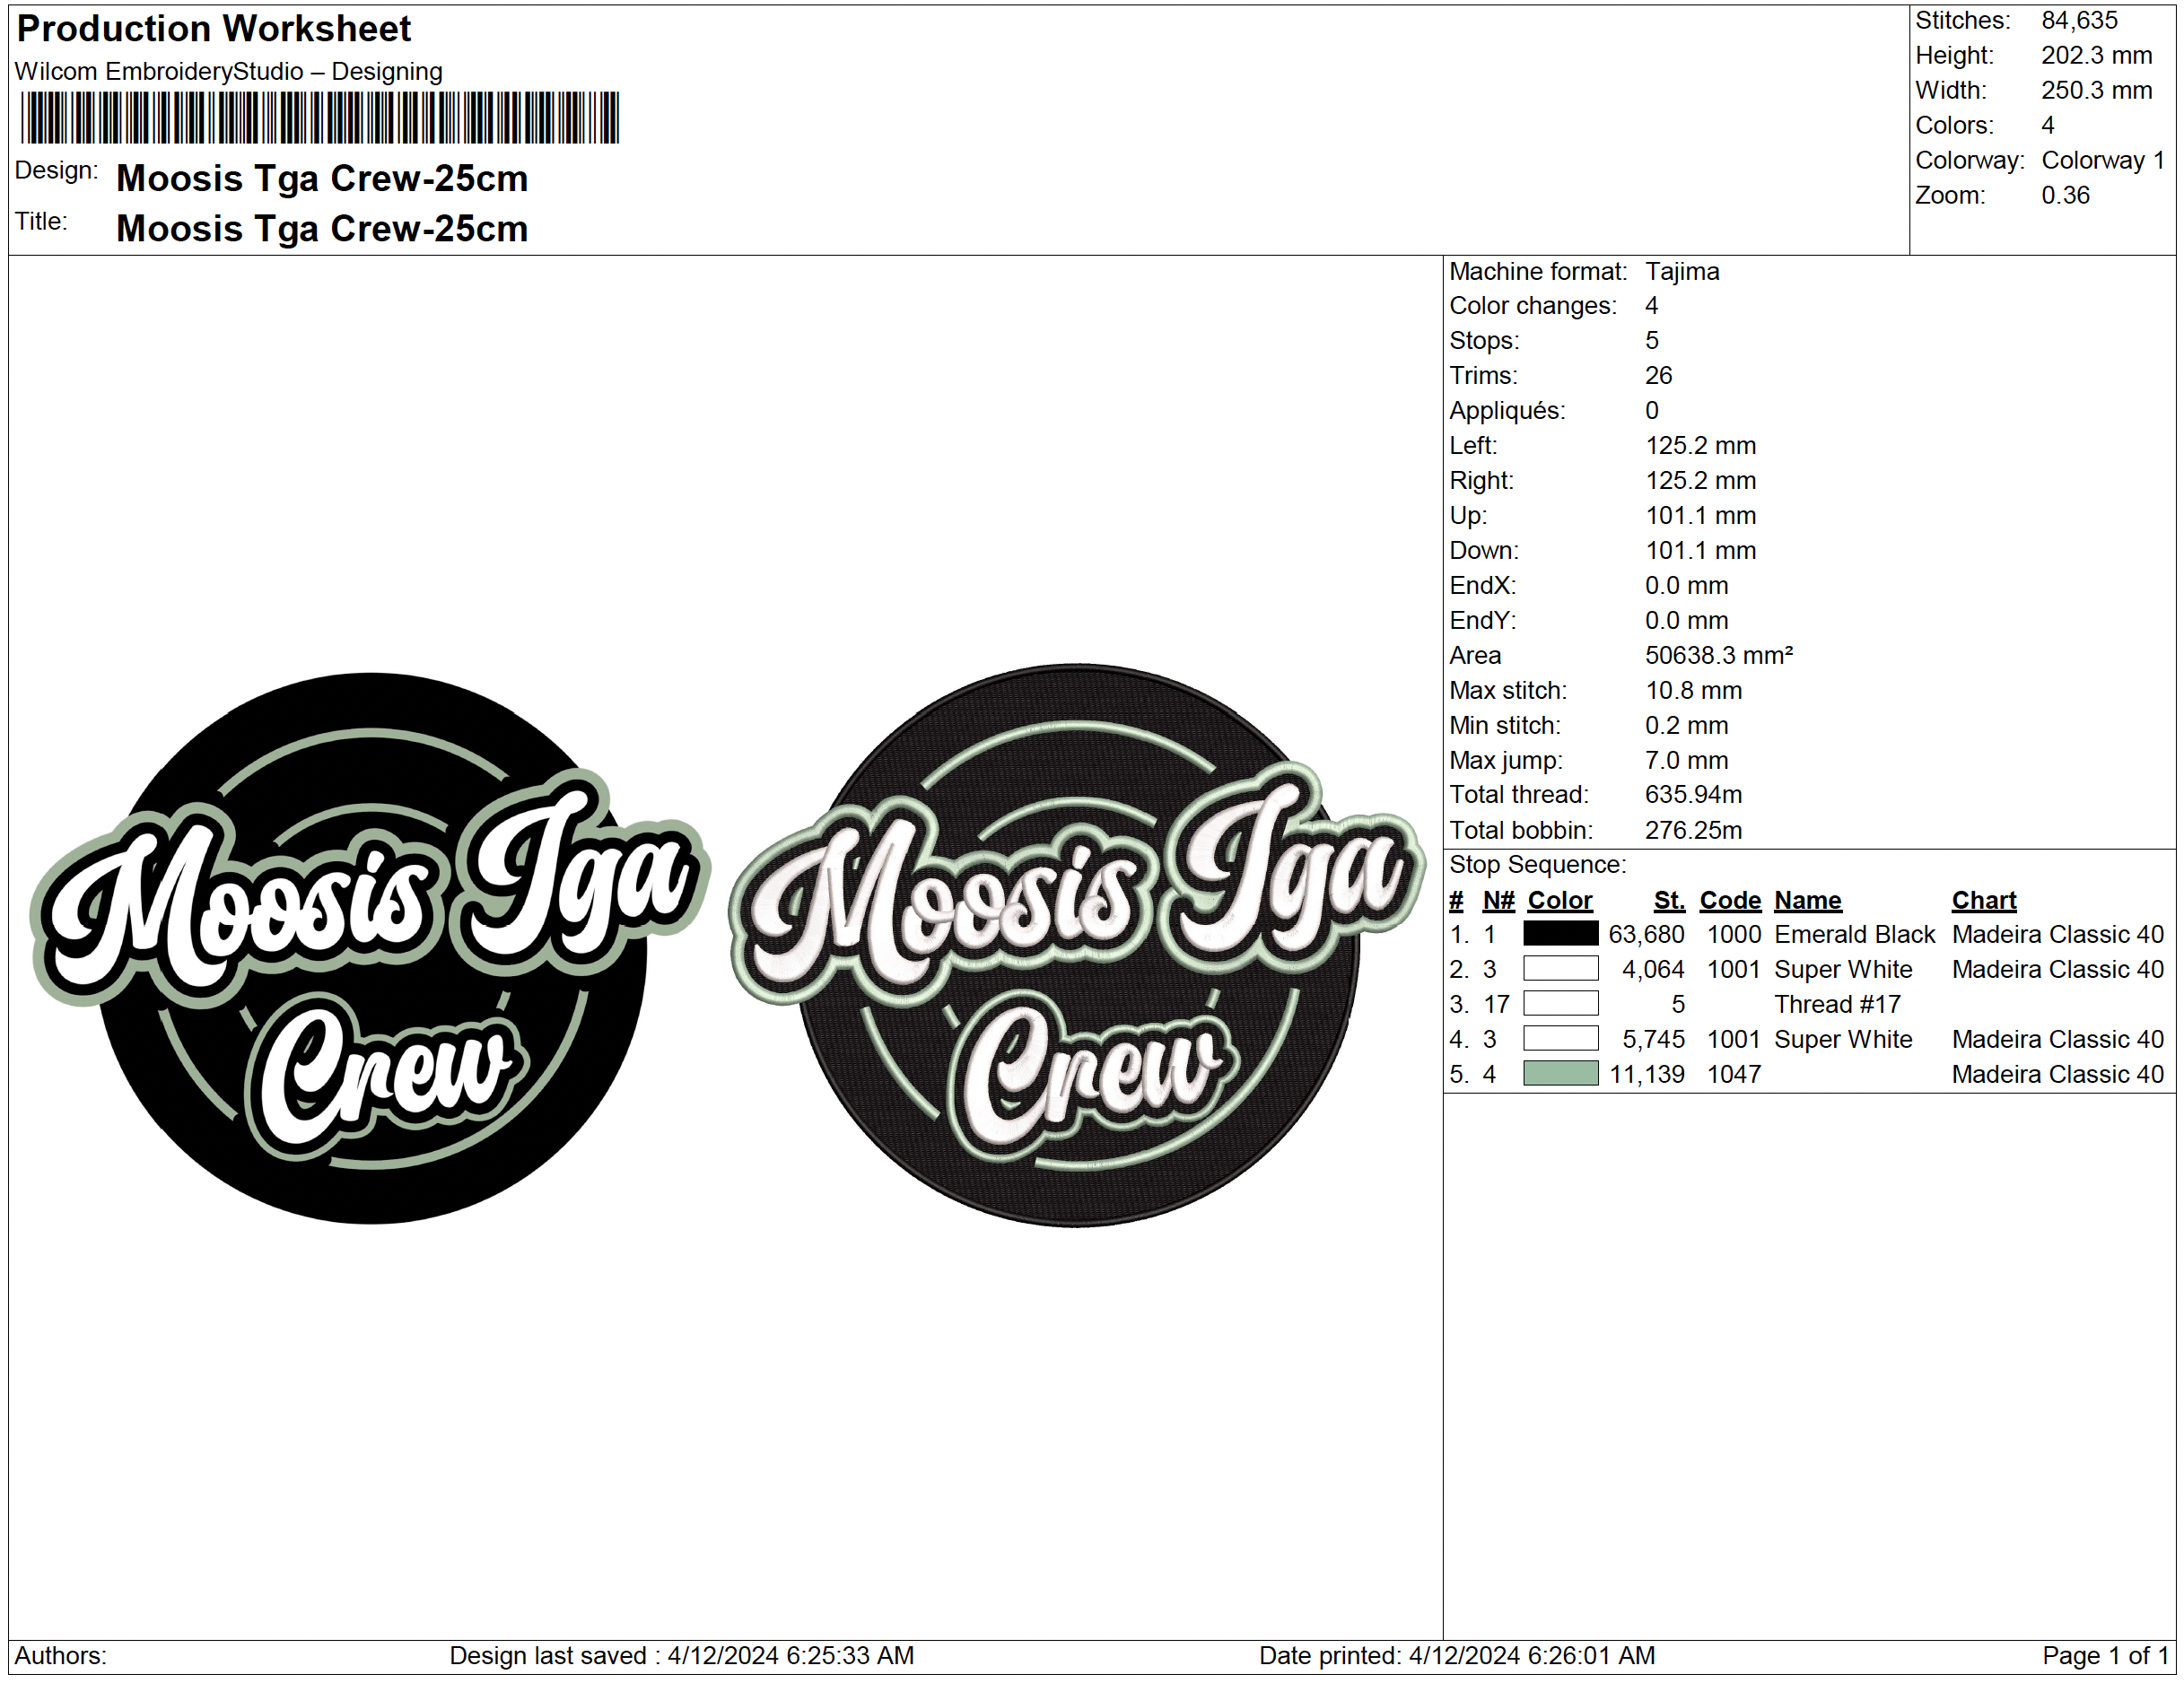Image resolution: width=2184 pixels, height=1683 pixels.
Task: Click the barcode under the worksheet header
Action: (x=320, y=118)
